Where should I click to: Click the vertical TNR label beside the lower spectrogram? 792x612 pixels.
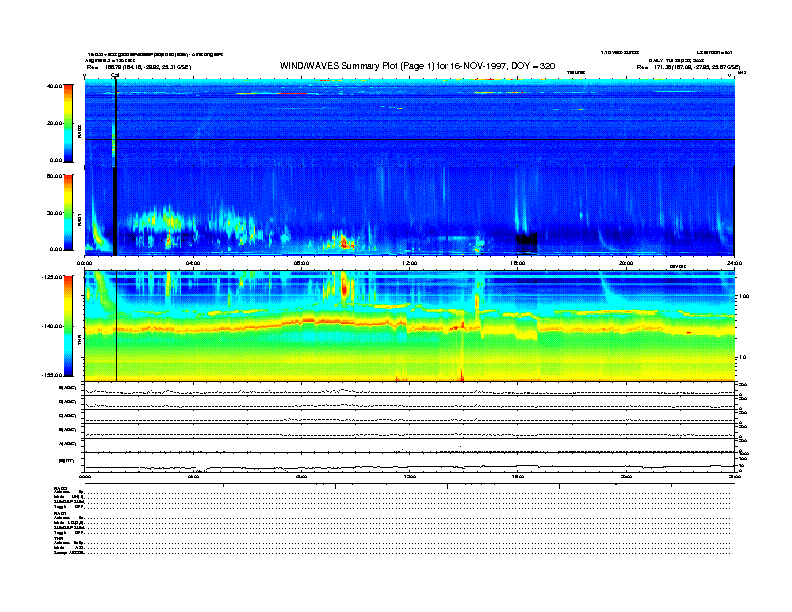pyautogui.click(x=79, y=342)
